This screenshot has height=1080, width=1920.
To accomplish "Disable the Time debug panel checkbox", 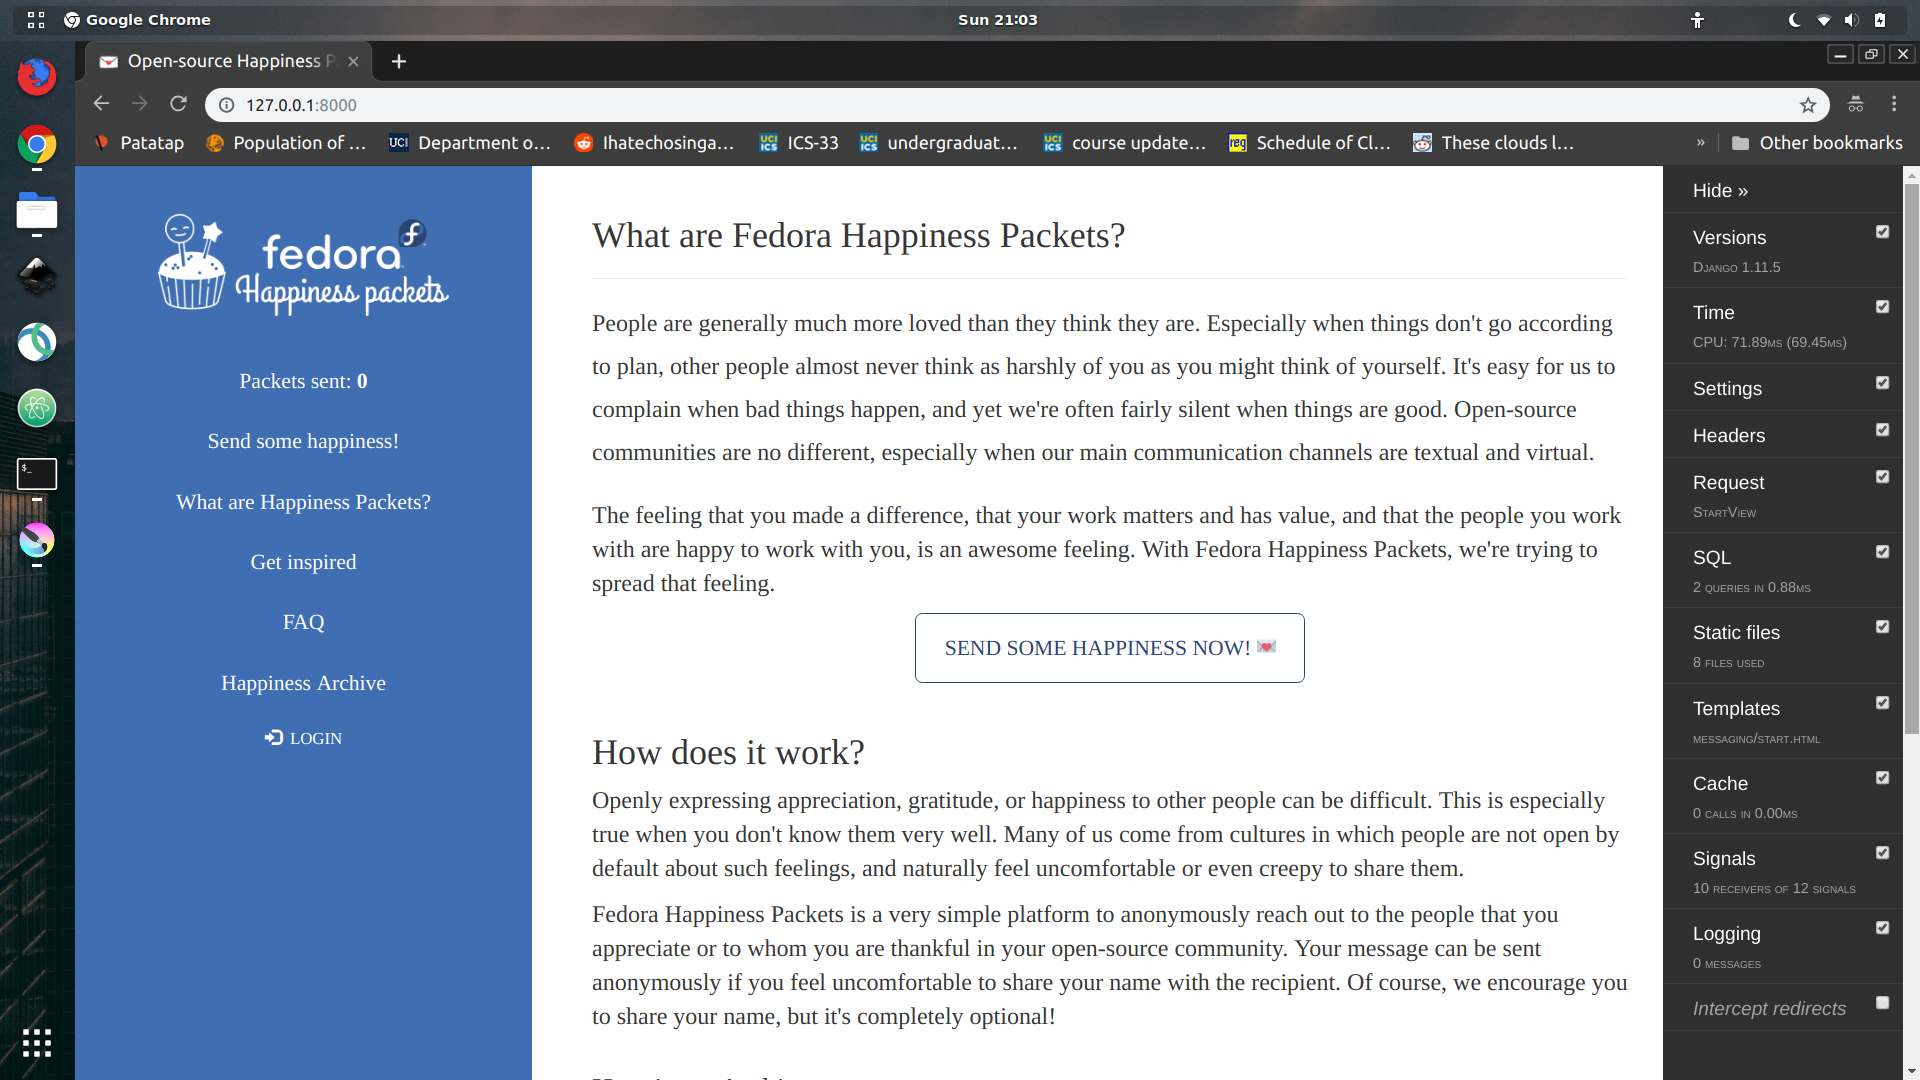I will tap(1883, 307).
